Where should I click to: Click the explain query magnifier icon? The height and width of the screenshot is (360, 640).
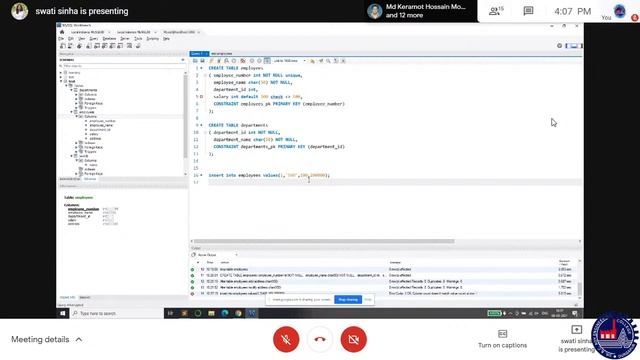[x=226, y=61]
